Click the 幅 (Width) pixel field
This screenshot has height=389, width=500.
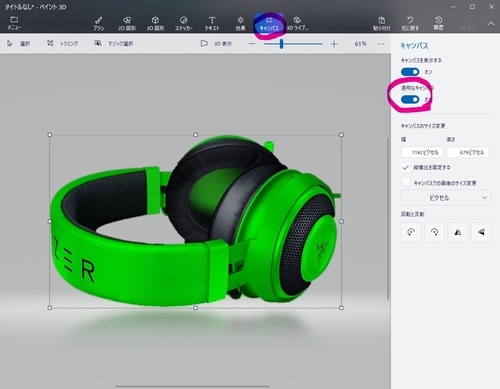422,152
